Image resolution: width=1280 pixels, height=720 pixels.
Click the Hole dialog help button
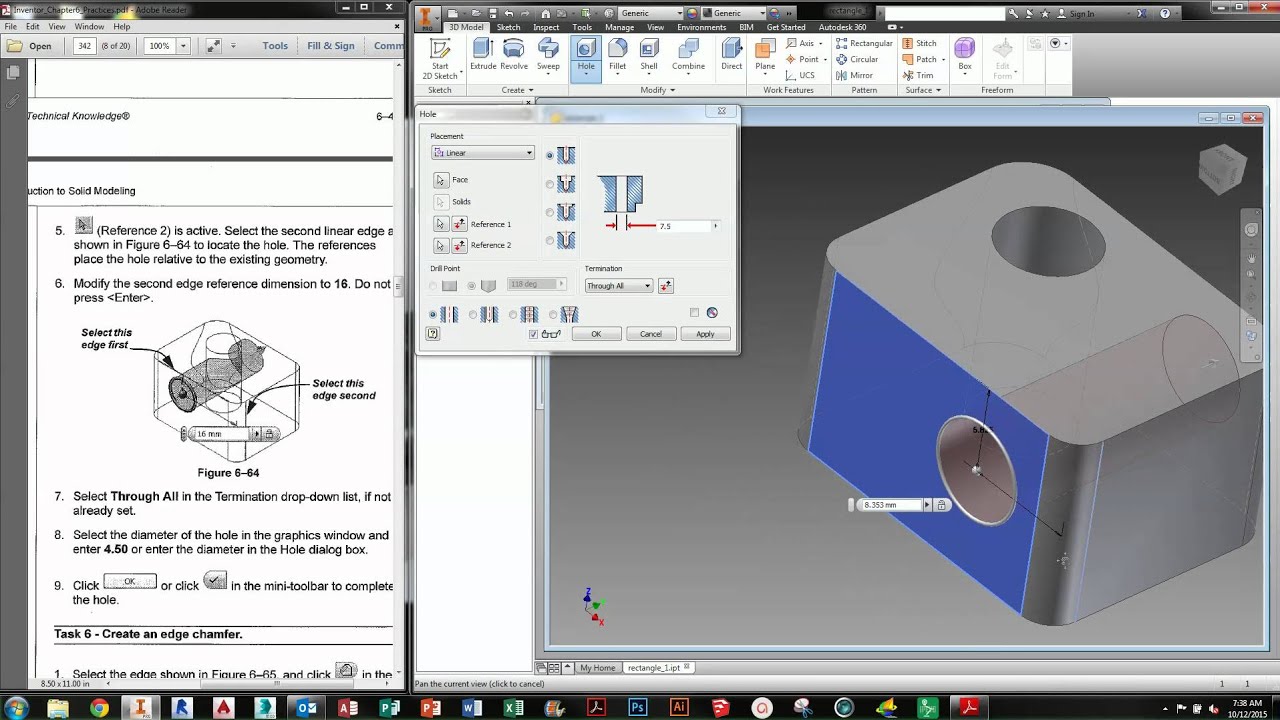click(x=433, y=334)
